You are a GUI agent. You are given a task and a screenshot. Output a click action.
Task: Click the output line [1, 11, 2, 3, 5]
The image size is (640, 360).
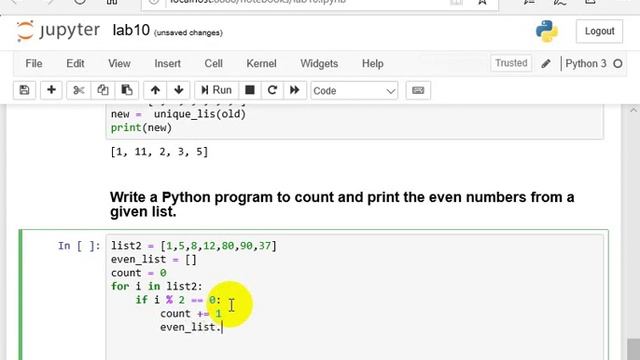pyautogui.click(x=159, y=152)
